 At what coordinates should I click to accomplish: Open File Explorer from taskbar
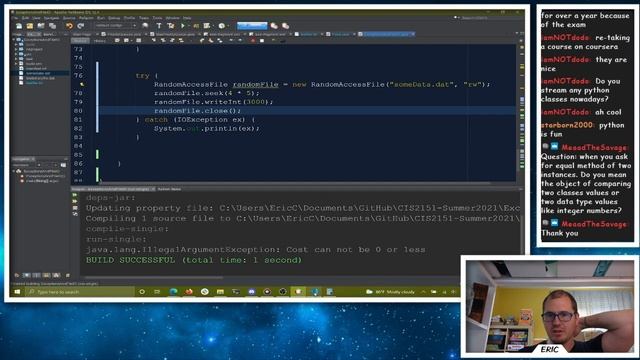(220, 292)
